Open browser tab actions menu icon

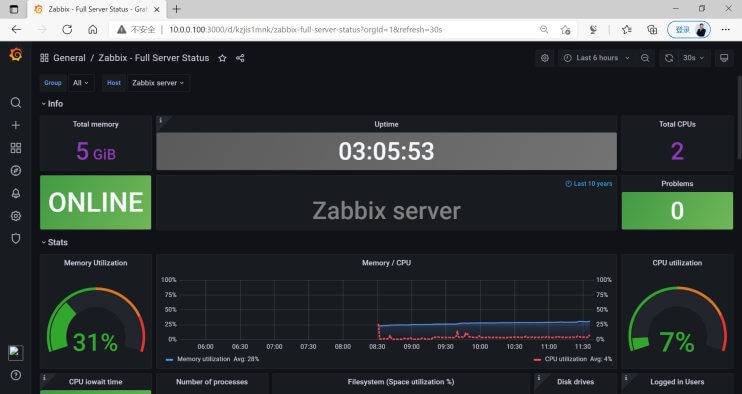pyautogui.click(x=14, y=9)
